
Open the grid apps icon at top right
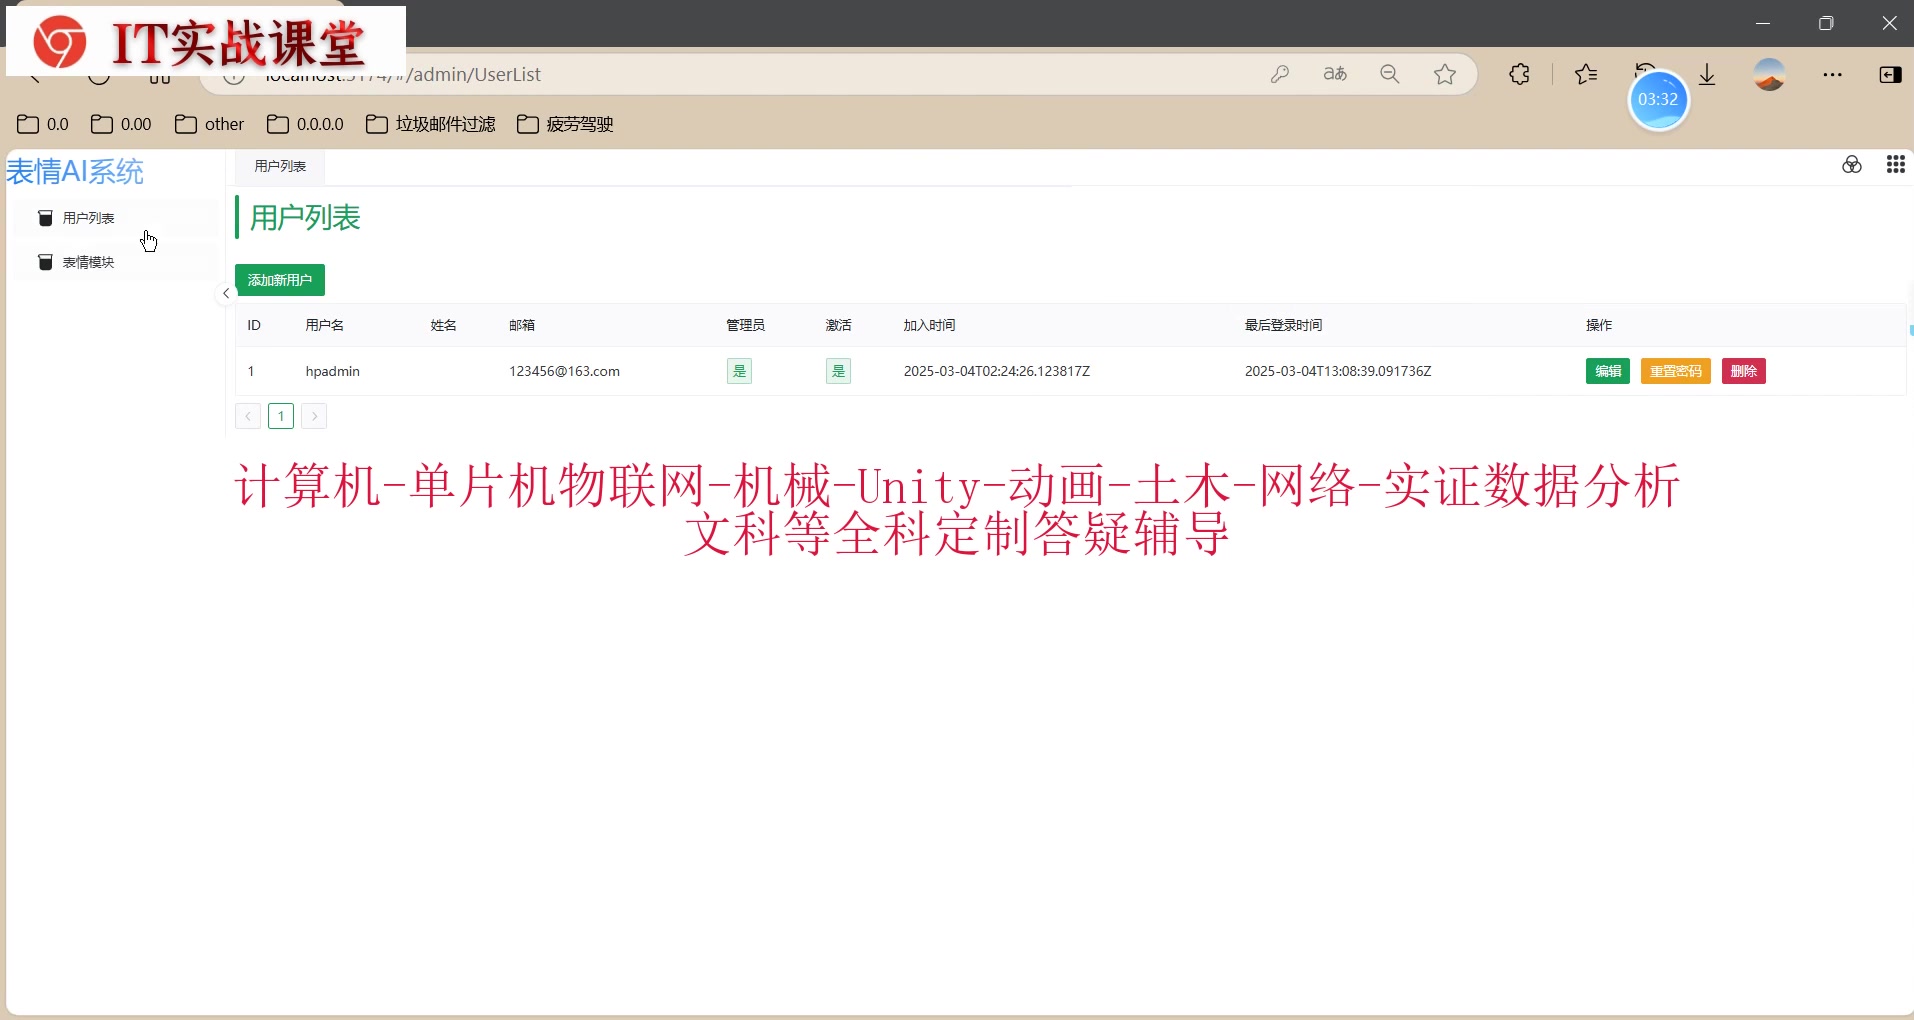[x=1895, y=165]
